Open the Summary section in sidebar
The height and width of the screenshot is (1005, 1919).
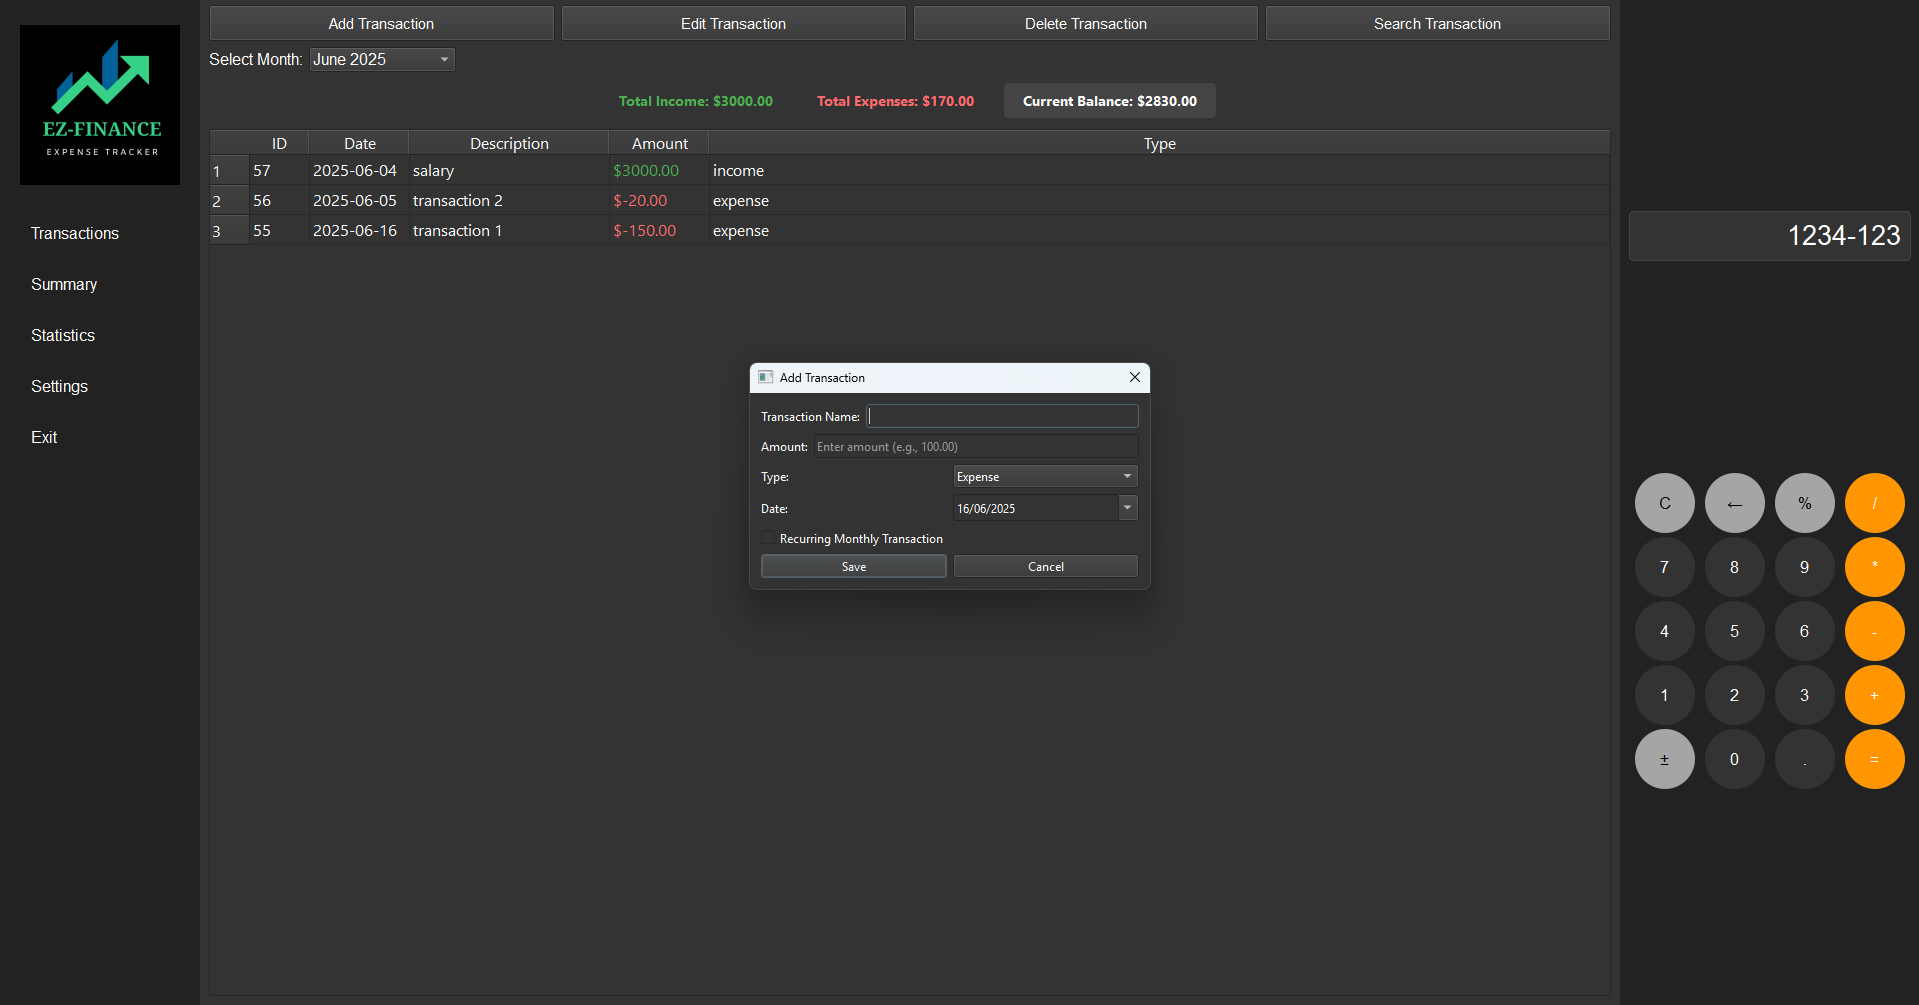click(x=63, y=284)
